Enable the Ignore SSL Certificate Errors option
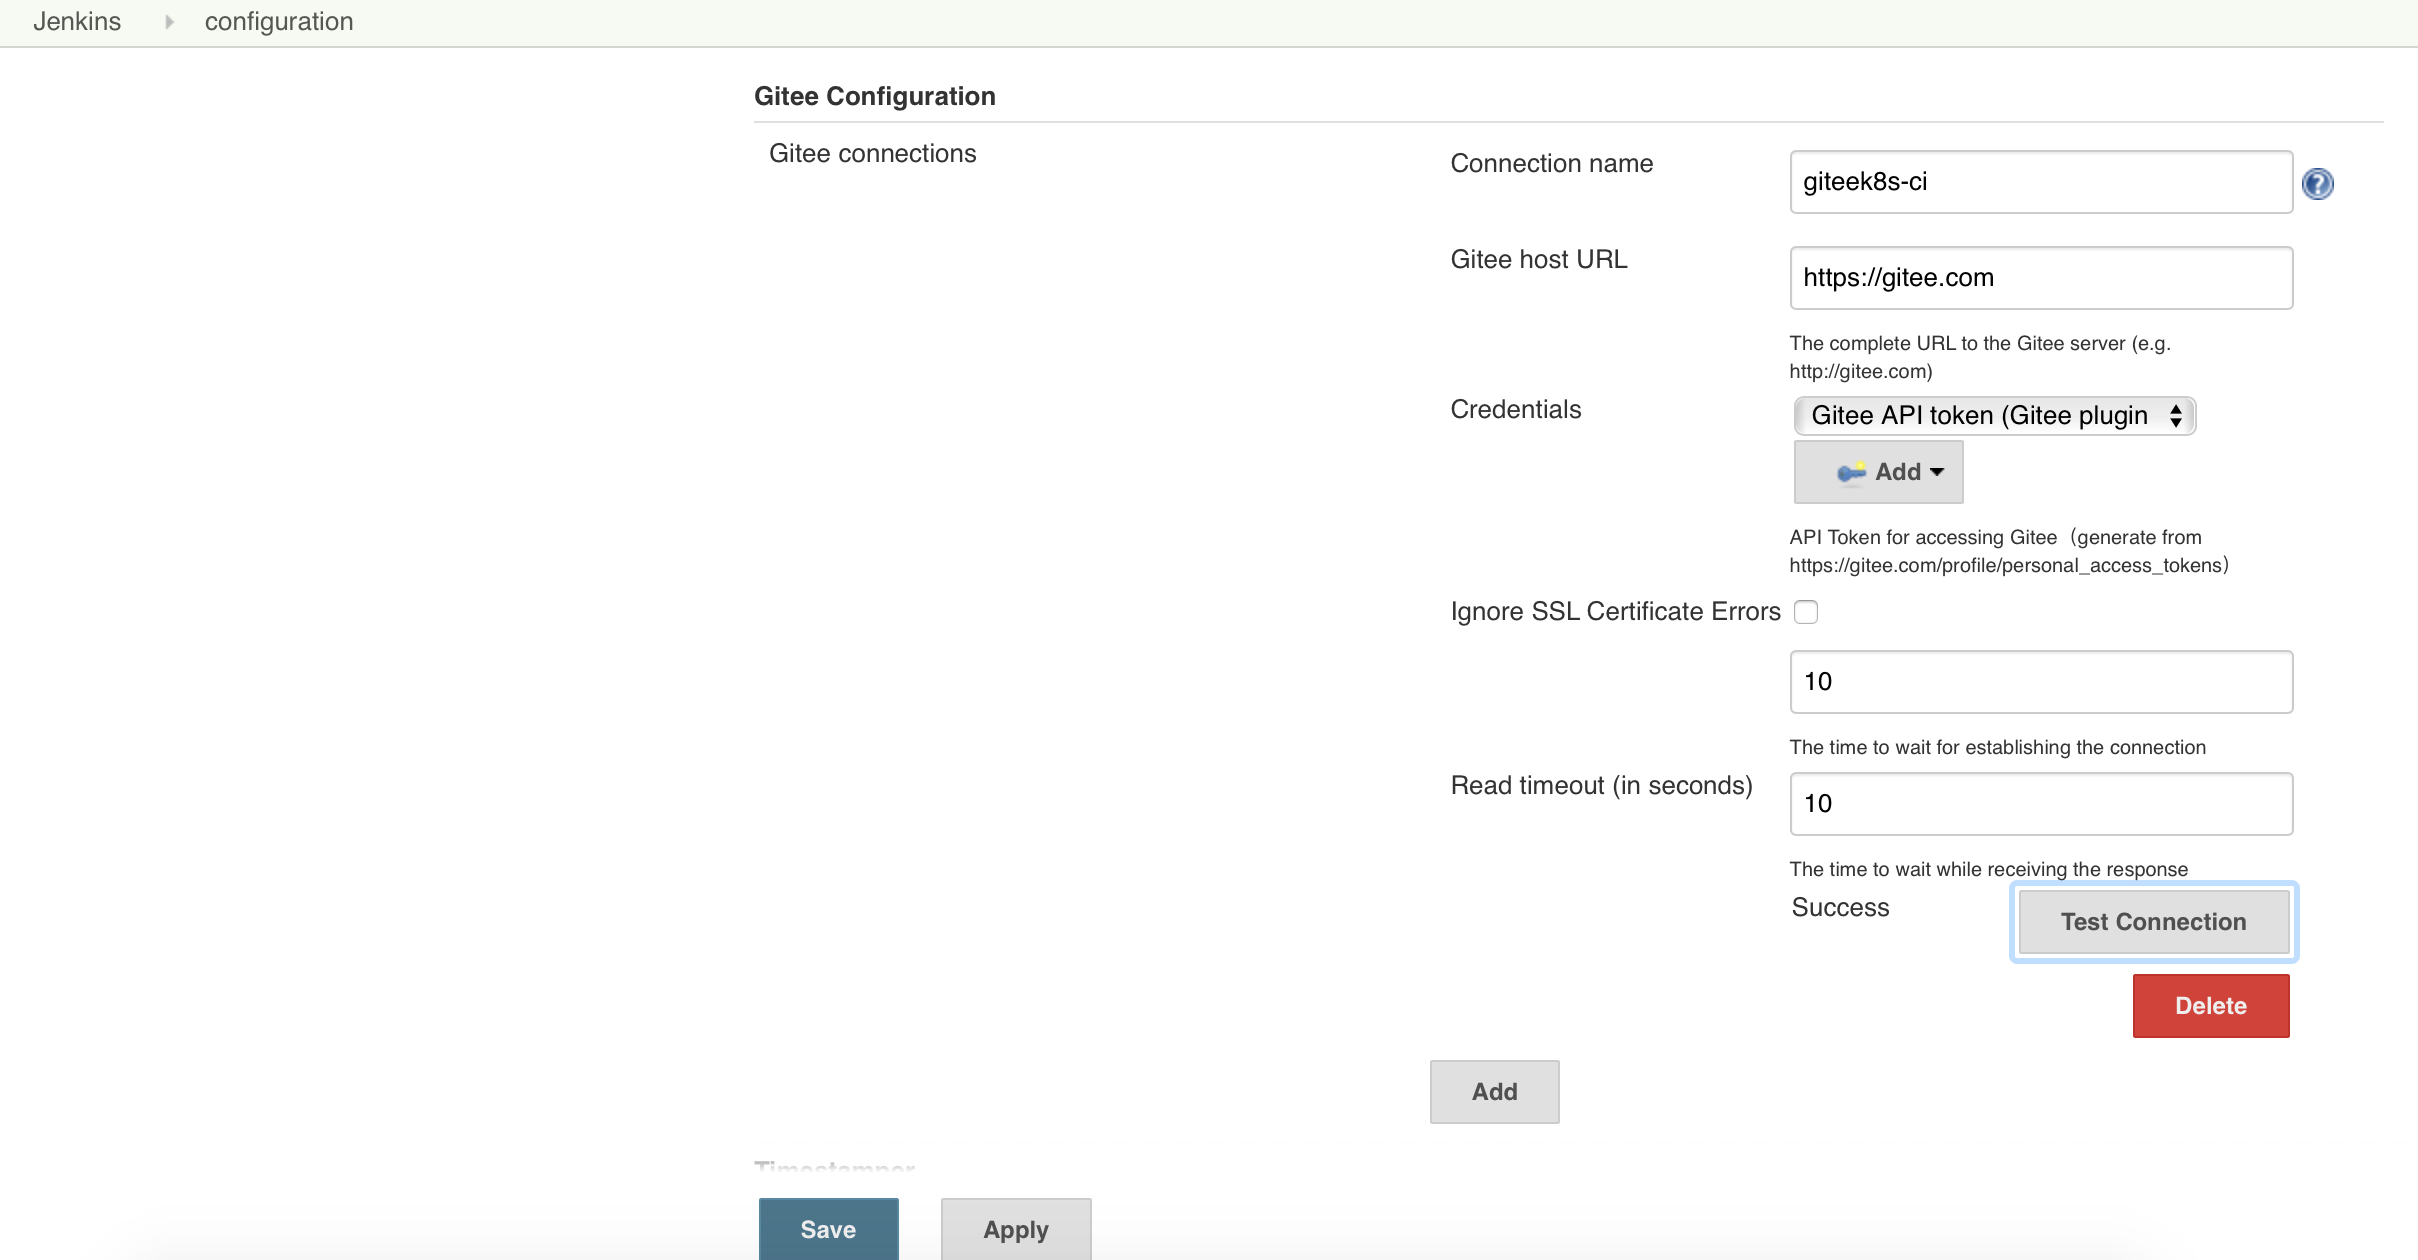The image size is (2418, 1260). coord(1806,611)
